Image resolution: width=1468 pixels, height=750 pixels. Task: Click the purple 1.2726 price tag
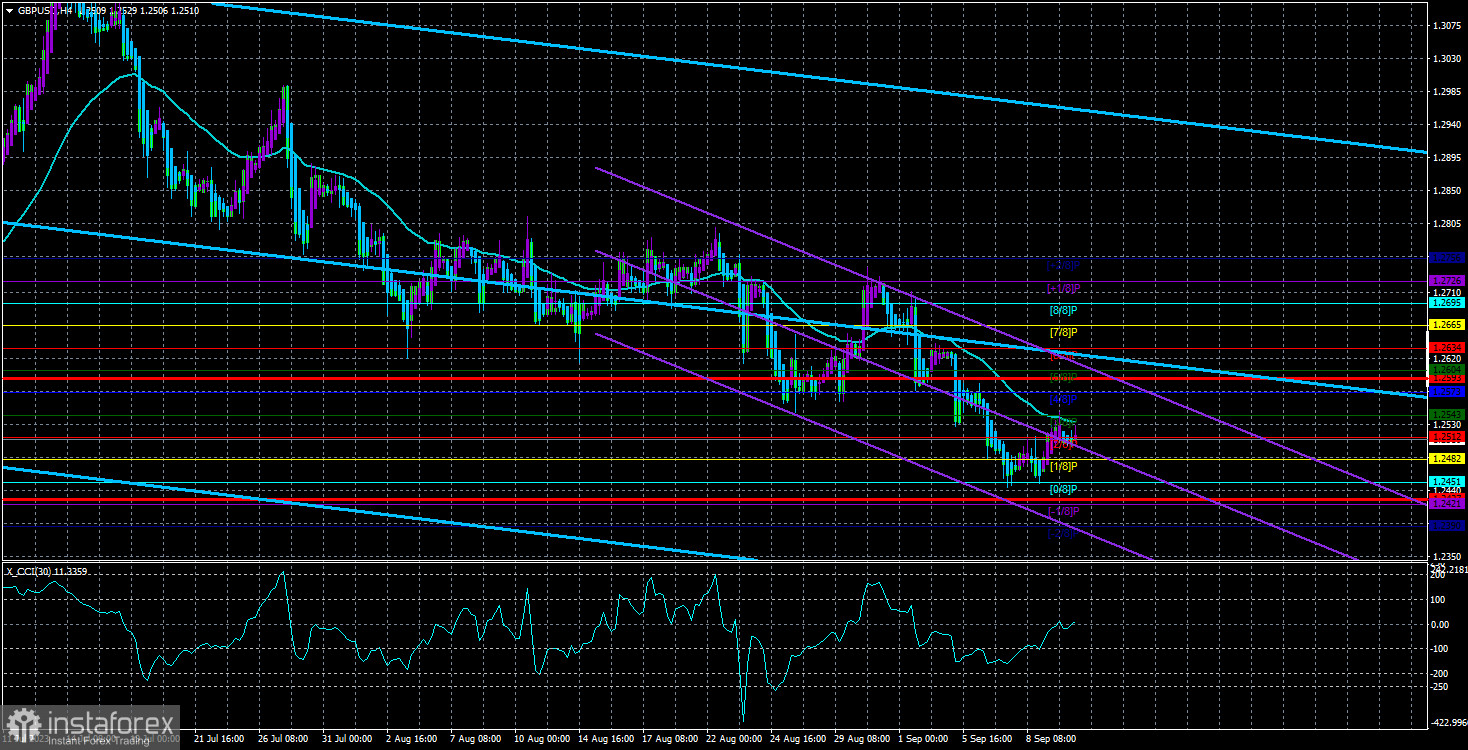tap(1447, 280)
